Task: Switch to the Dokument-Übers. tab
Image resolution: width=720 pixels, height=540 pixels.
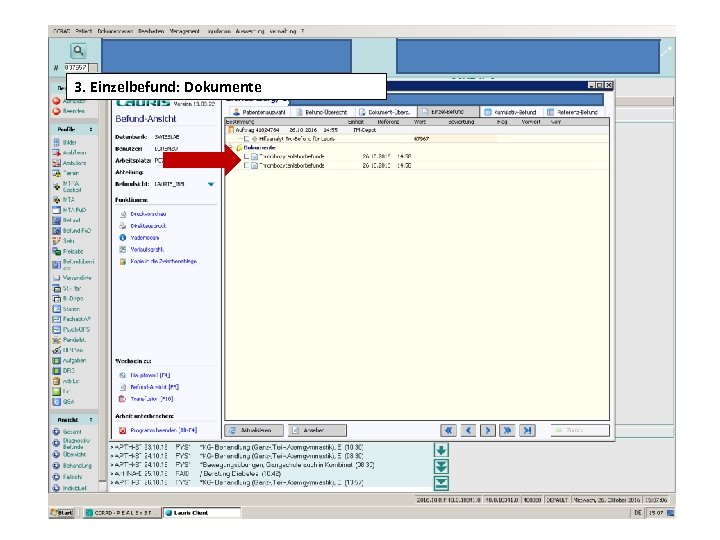Action: point(384,112)
